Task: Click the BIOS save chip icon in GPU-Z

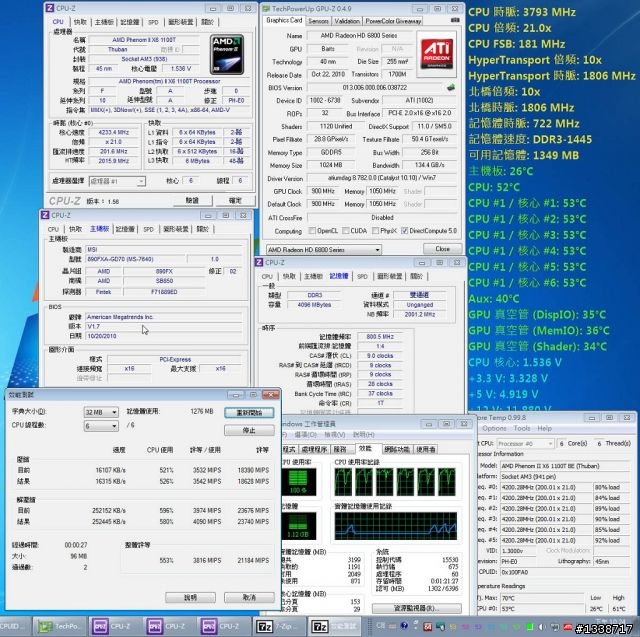Action: (451, 87)
